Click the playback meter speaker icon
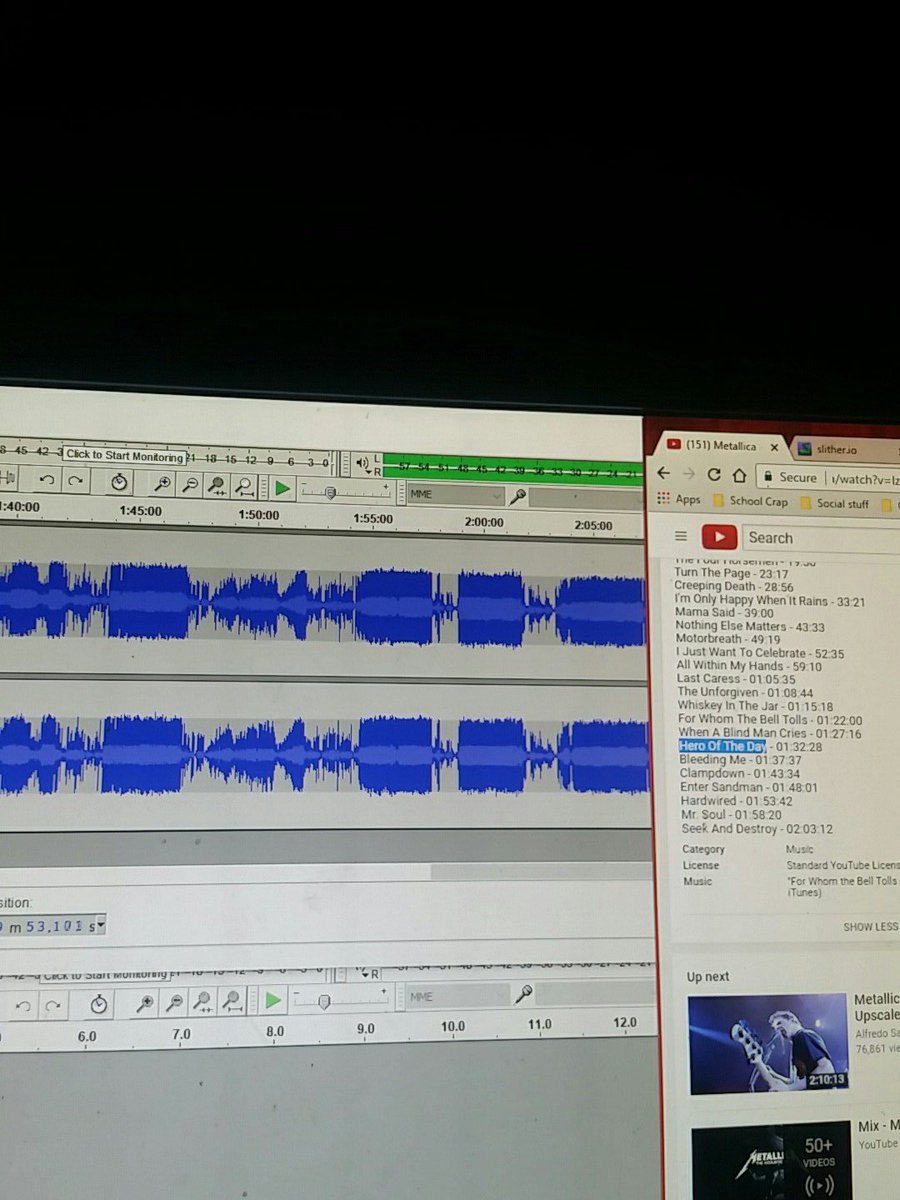This screenshot has height=1200, width=900. click(x=361, y=463)
